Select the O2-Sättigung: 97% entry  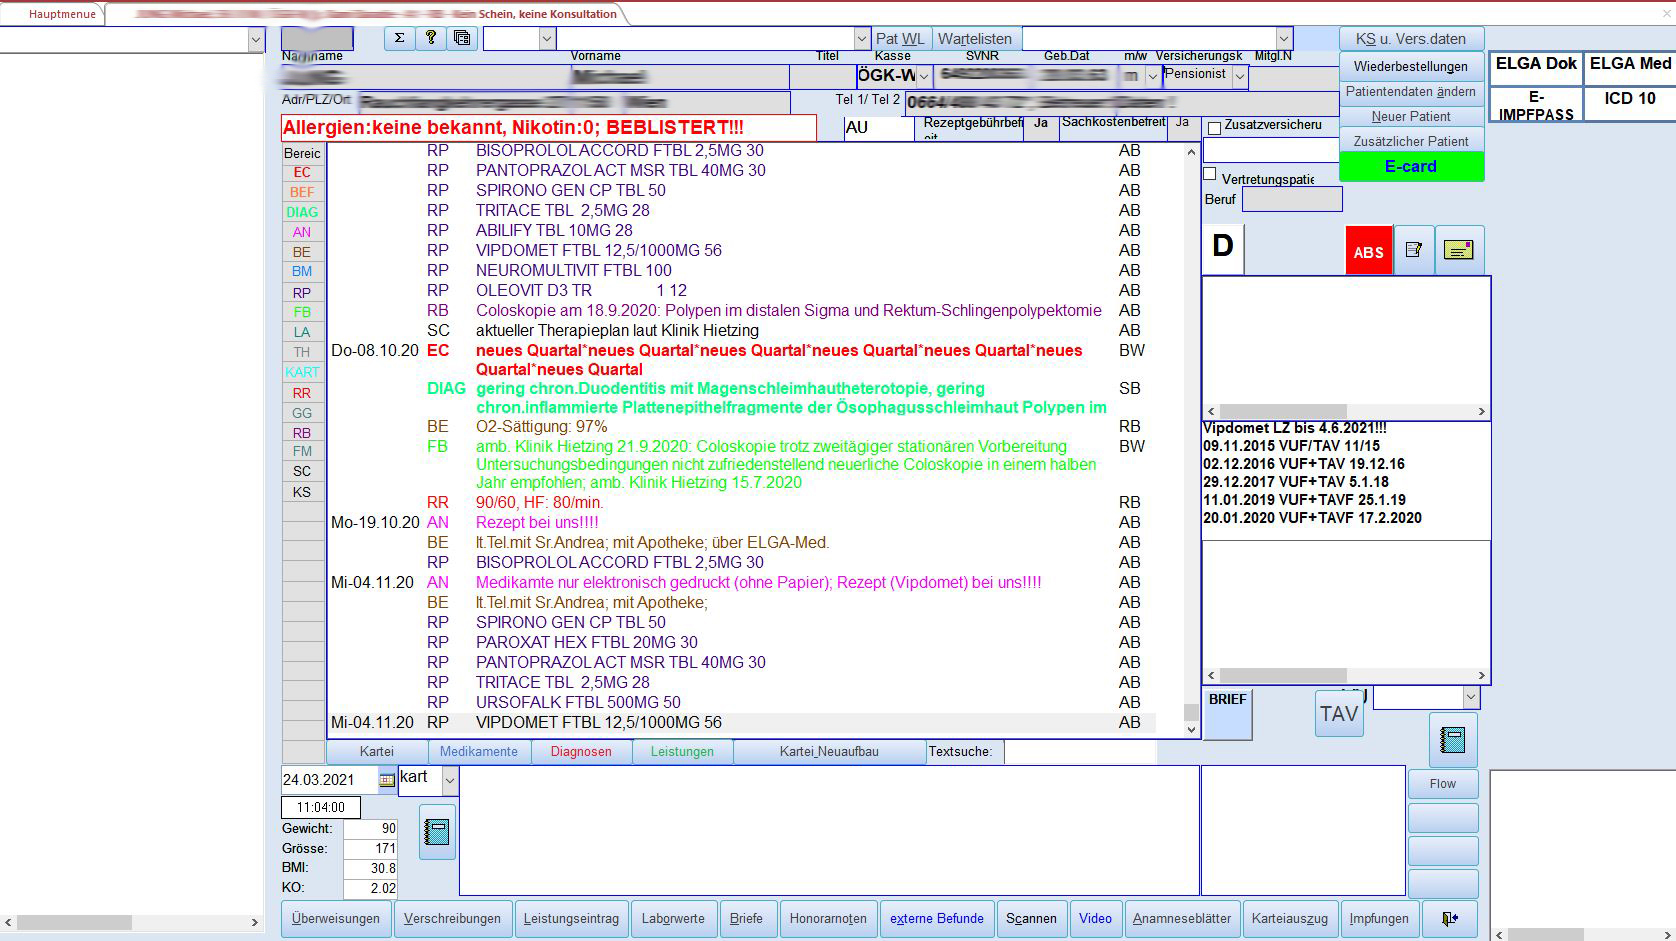(541, 426)
